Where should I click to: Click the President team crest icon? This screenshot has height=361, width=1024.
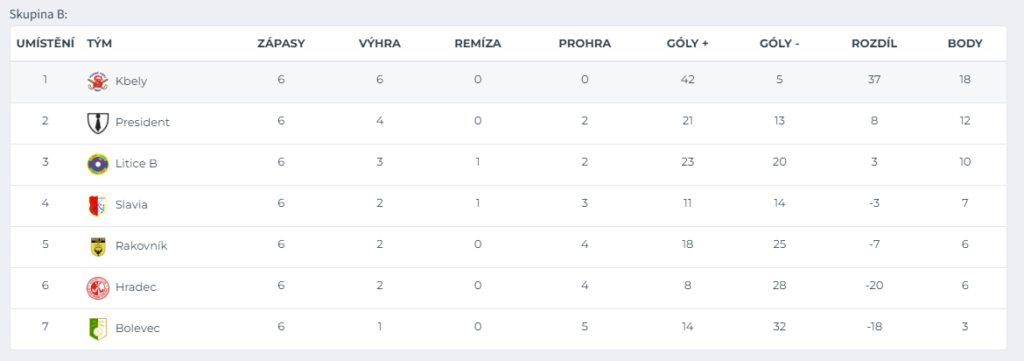point(97,122)
